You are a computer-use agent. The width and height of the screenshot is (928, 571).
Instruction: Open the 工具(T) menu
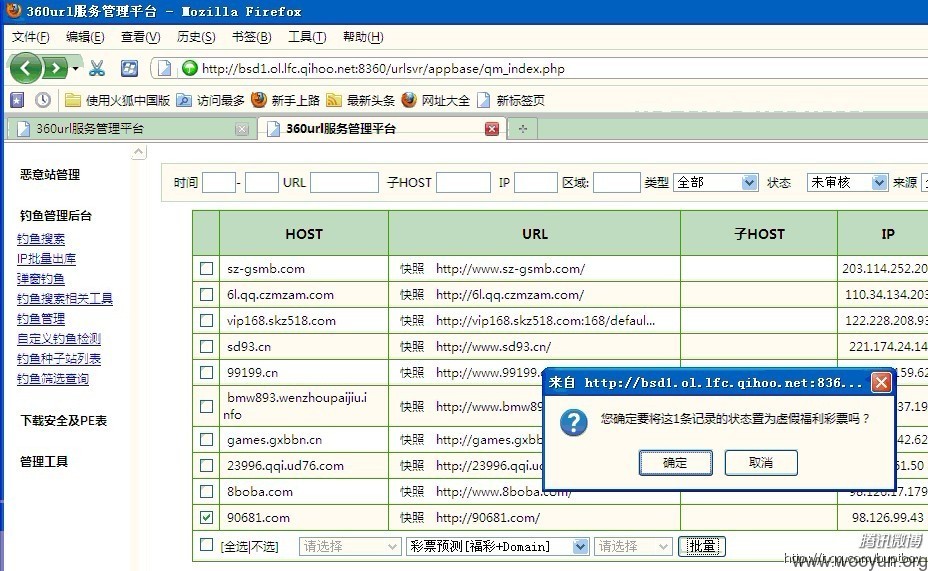click(307, 37)
